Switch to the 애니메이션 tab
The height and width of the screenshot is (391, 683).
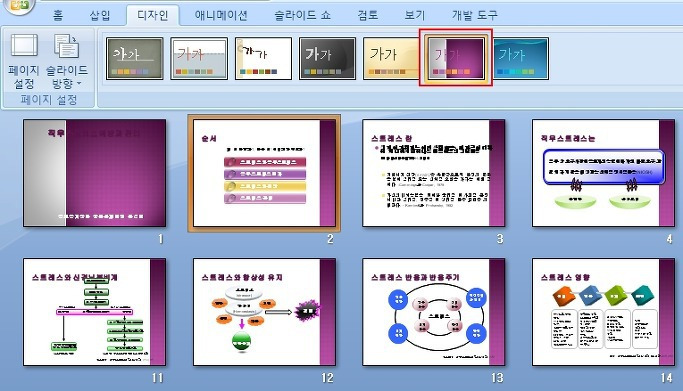click(221, 15)
